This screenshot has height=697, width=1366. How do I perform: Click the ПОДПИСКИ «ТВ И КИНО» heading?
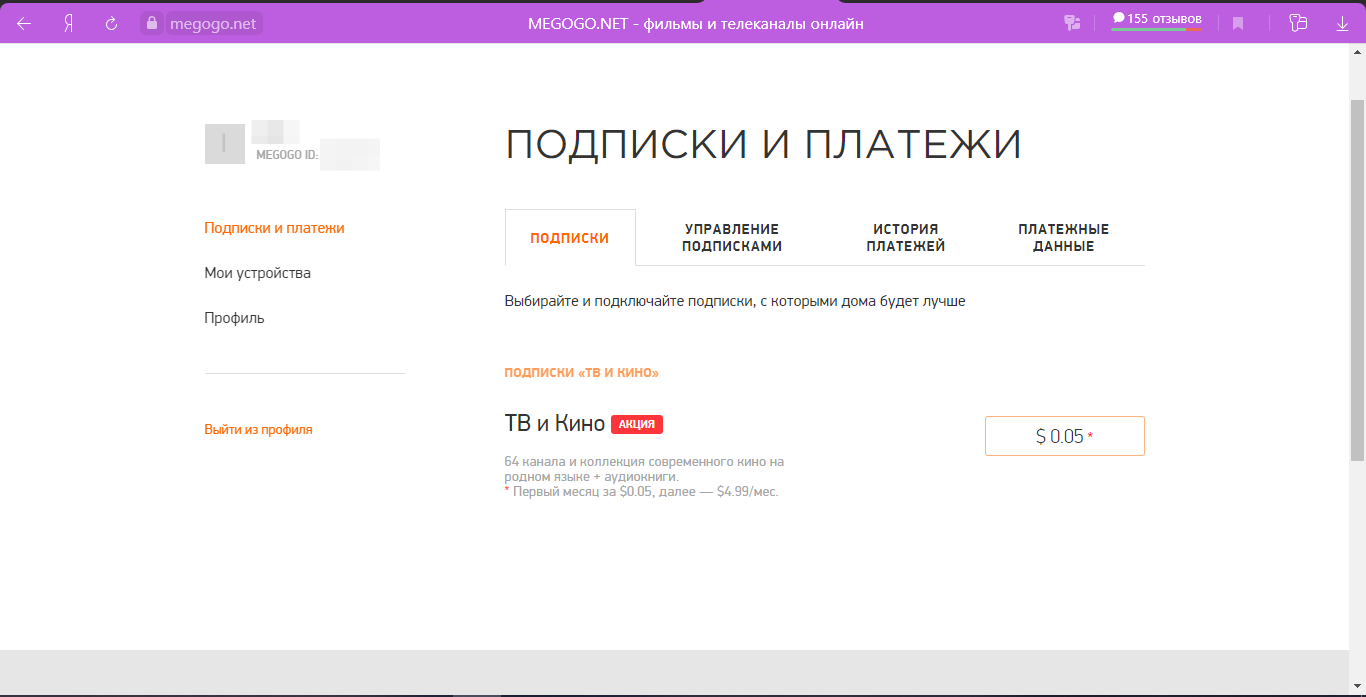582,373
